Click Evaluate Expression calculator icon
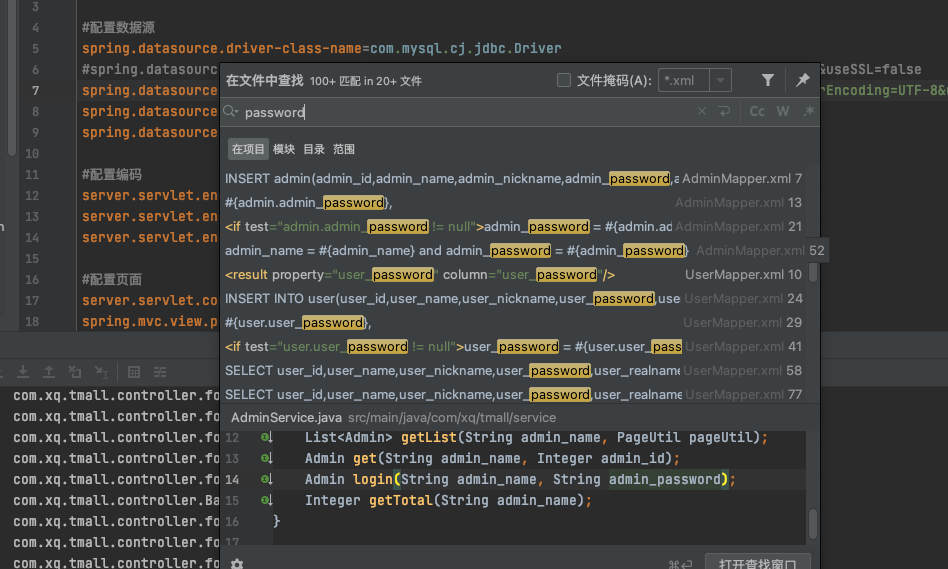The image size is (948, 569). pyautogui.click(x=134, y=372)
